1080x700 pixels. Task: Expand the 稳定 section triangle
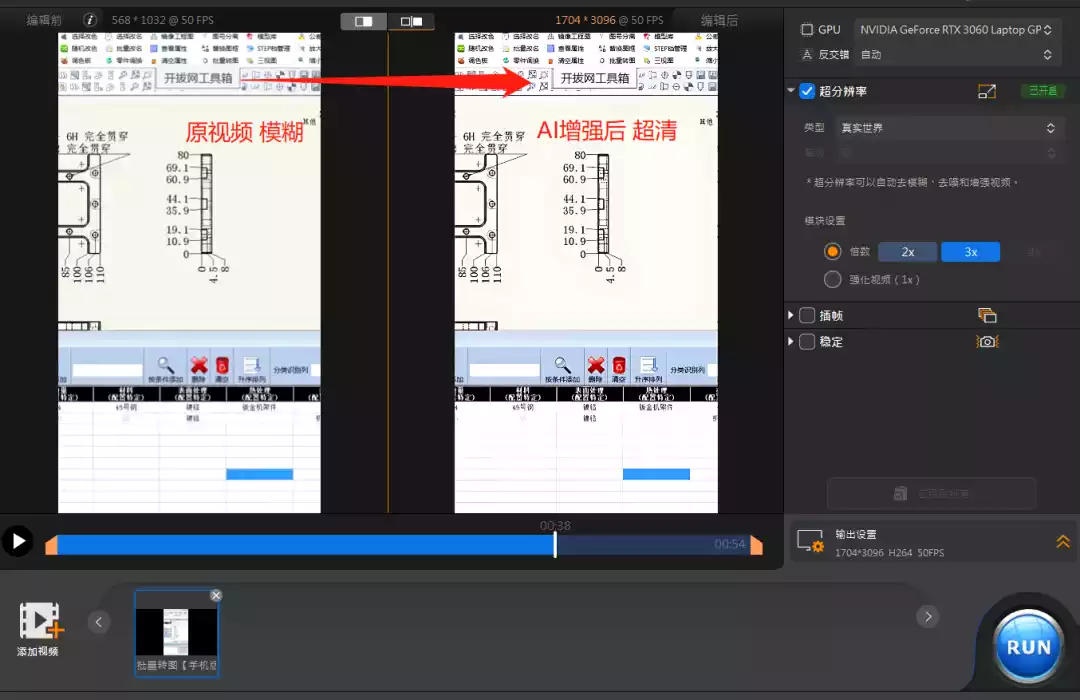pyautogui.click(x=791, y=341)
